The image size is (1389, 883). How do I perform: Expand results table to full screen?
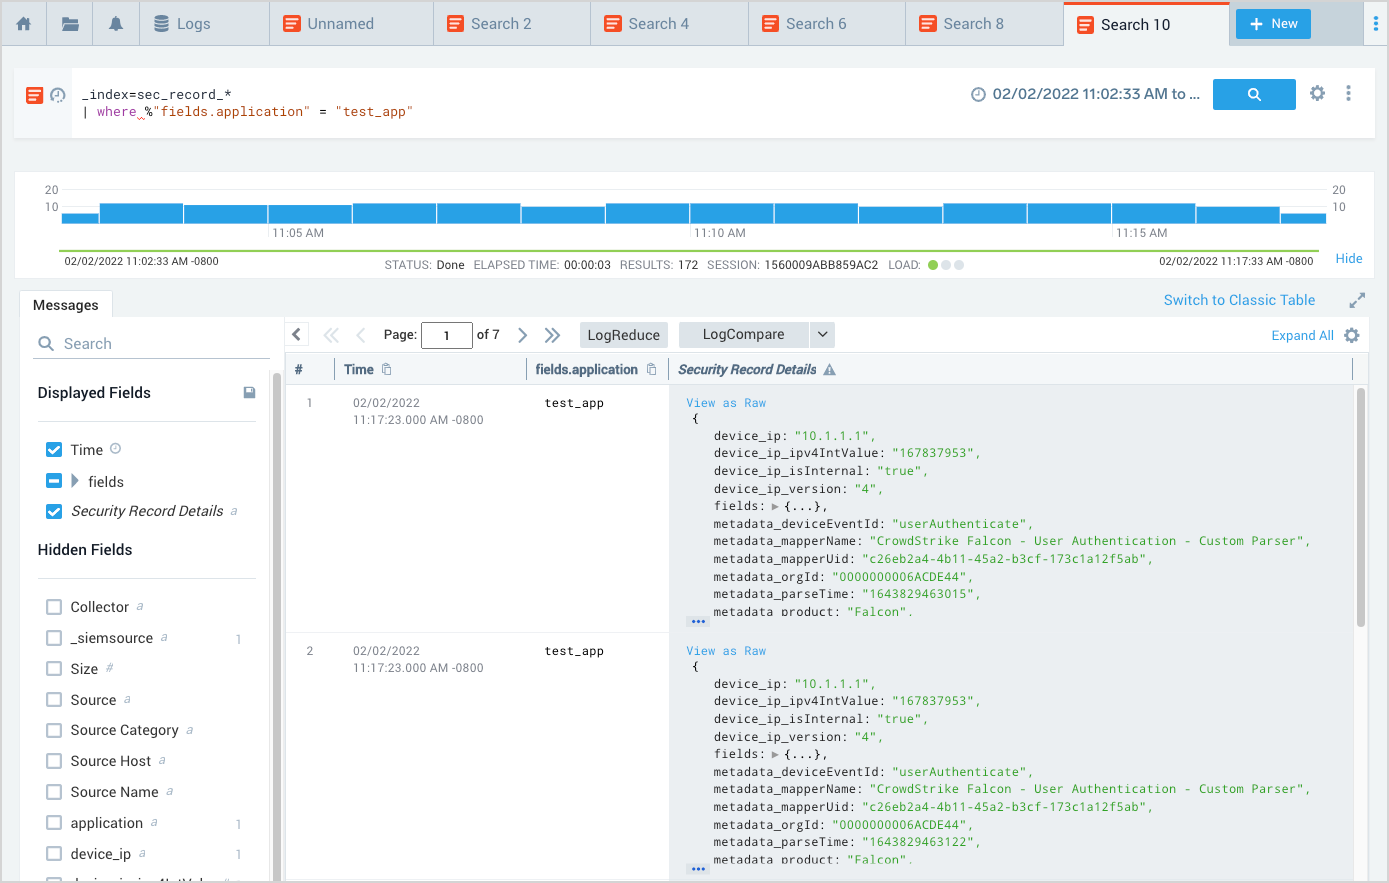[1357, 300]
